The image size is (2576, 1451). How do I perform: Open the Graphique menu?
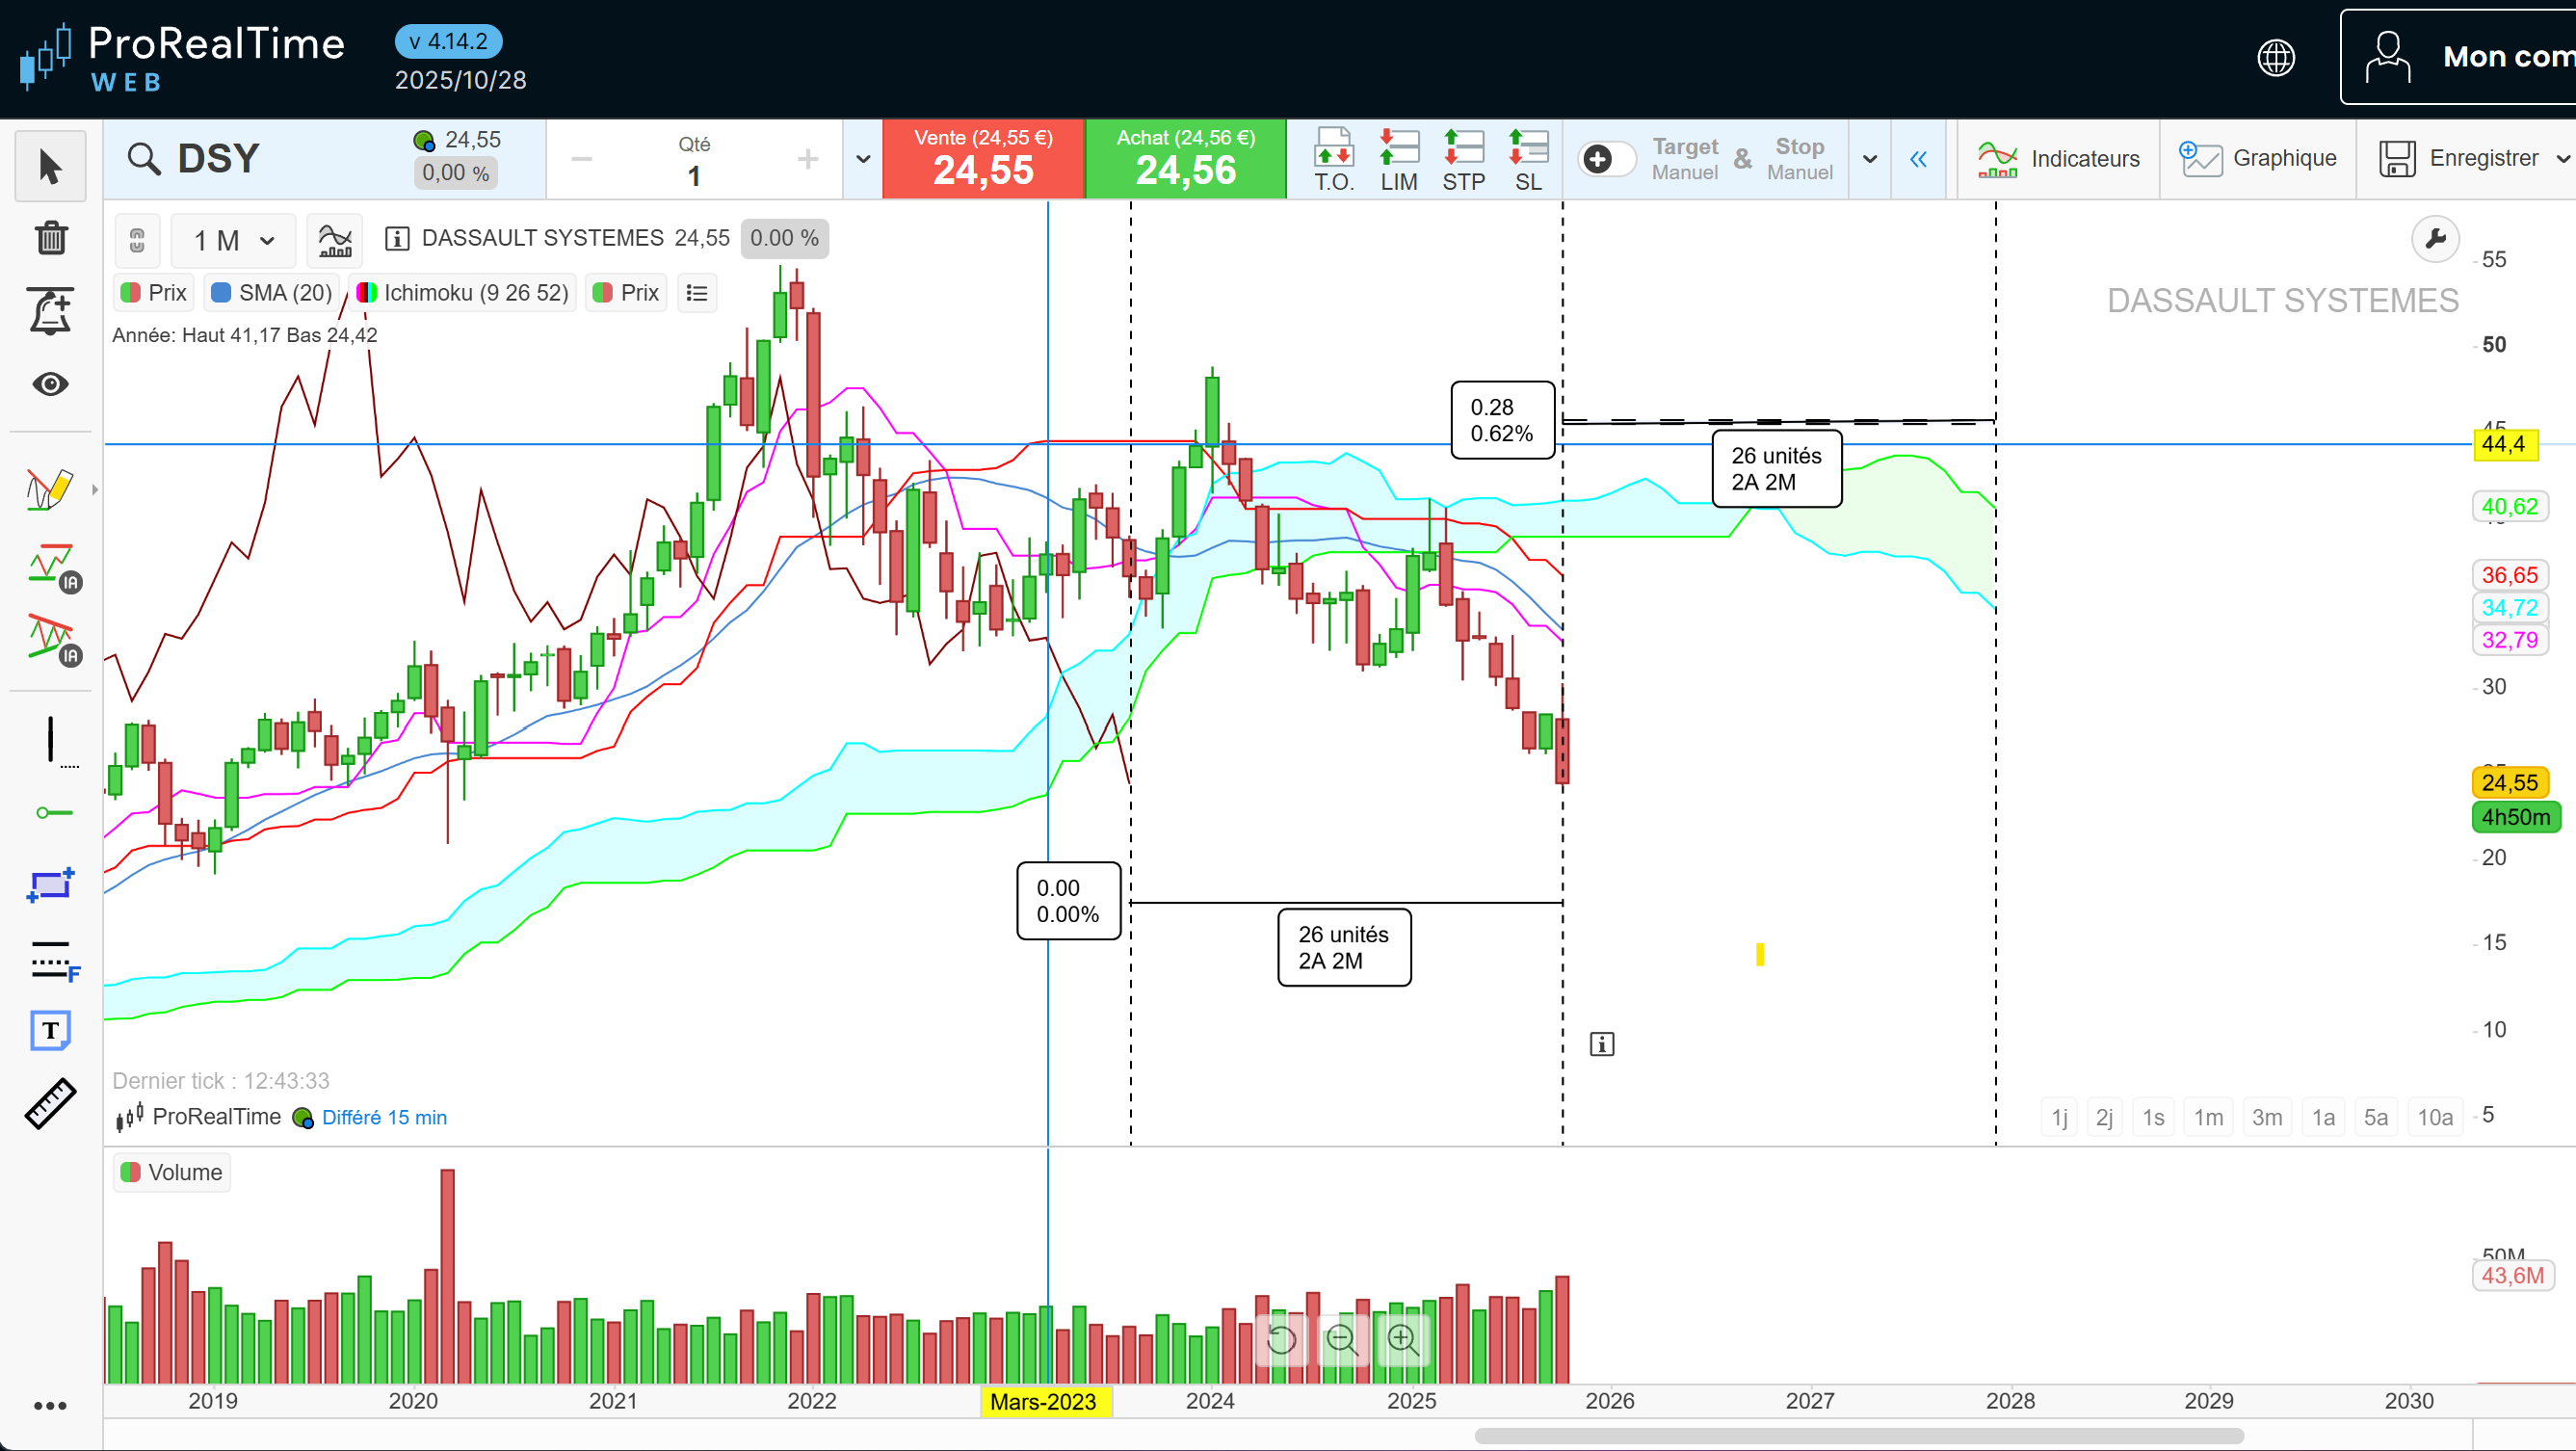click(2258, 159)
